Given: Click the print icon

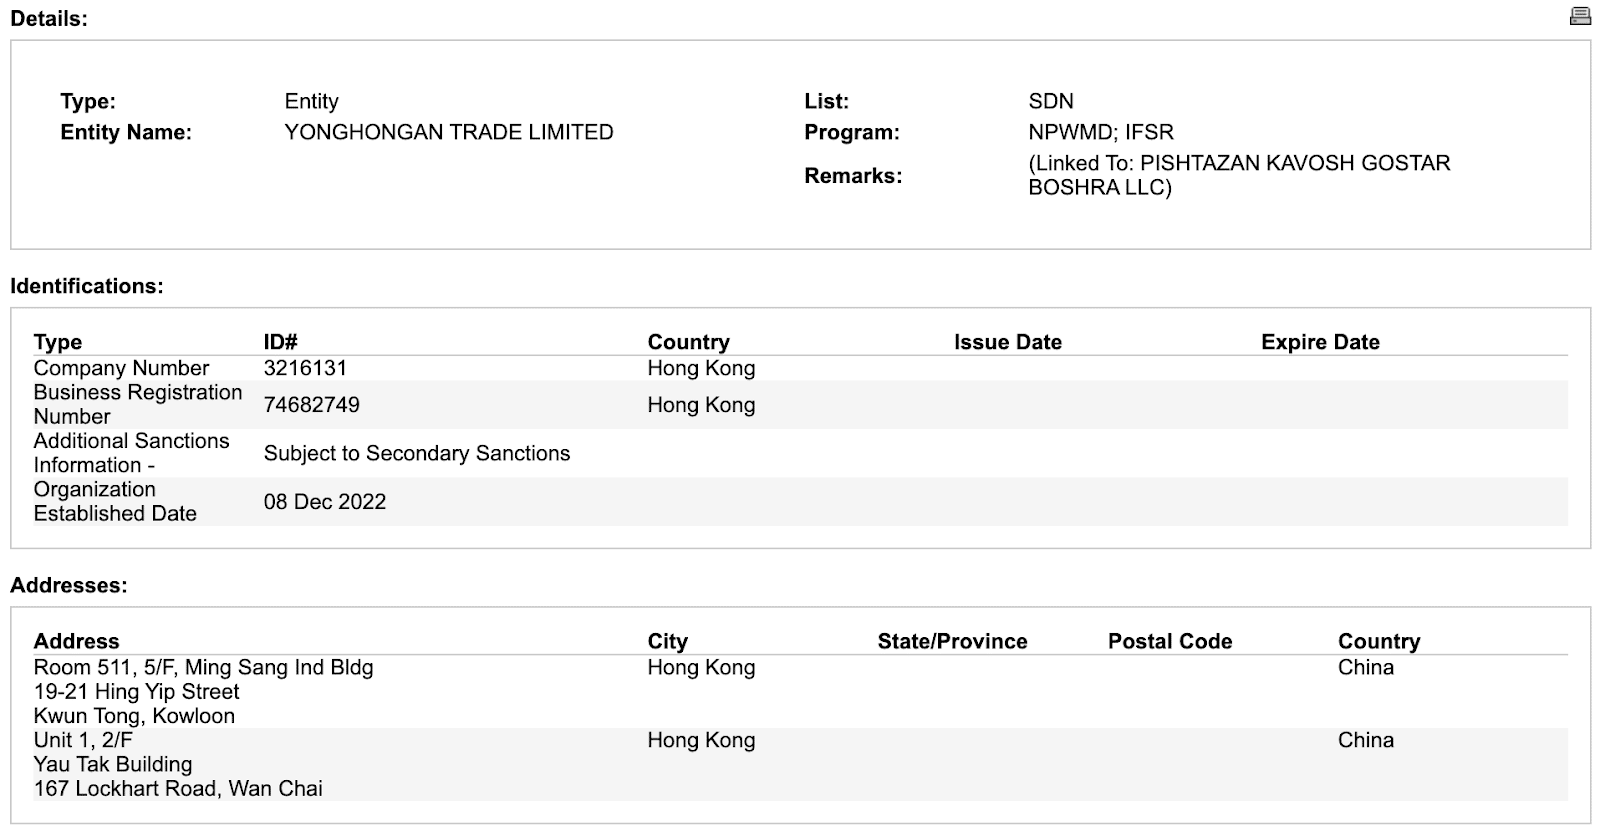Looking at the screenshot, I should (1579, 17).
